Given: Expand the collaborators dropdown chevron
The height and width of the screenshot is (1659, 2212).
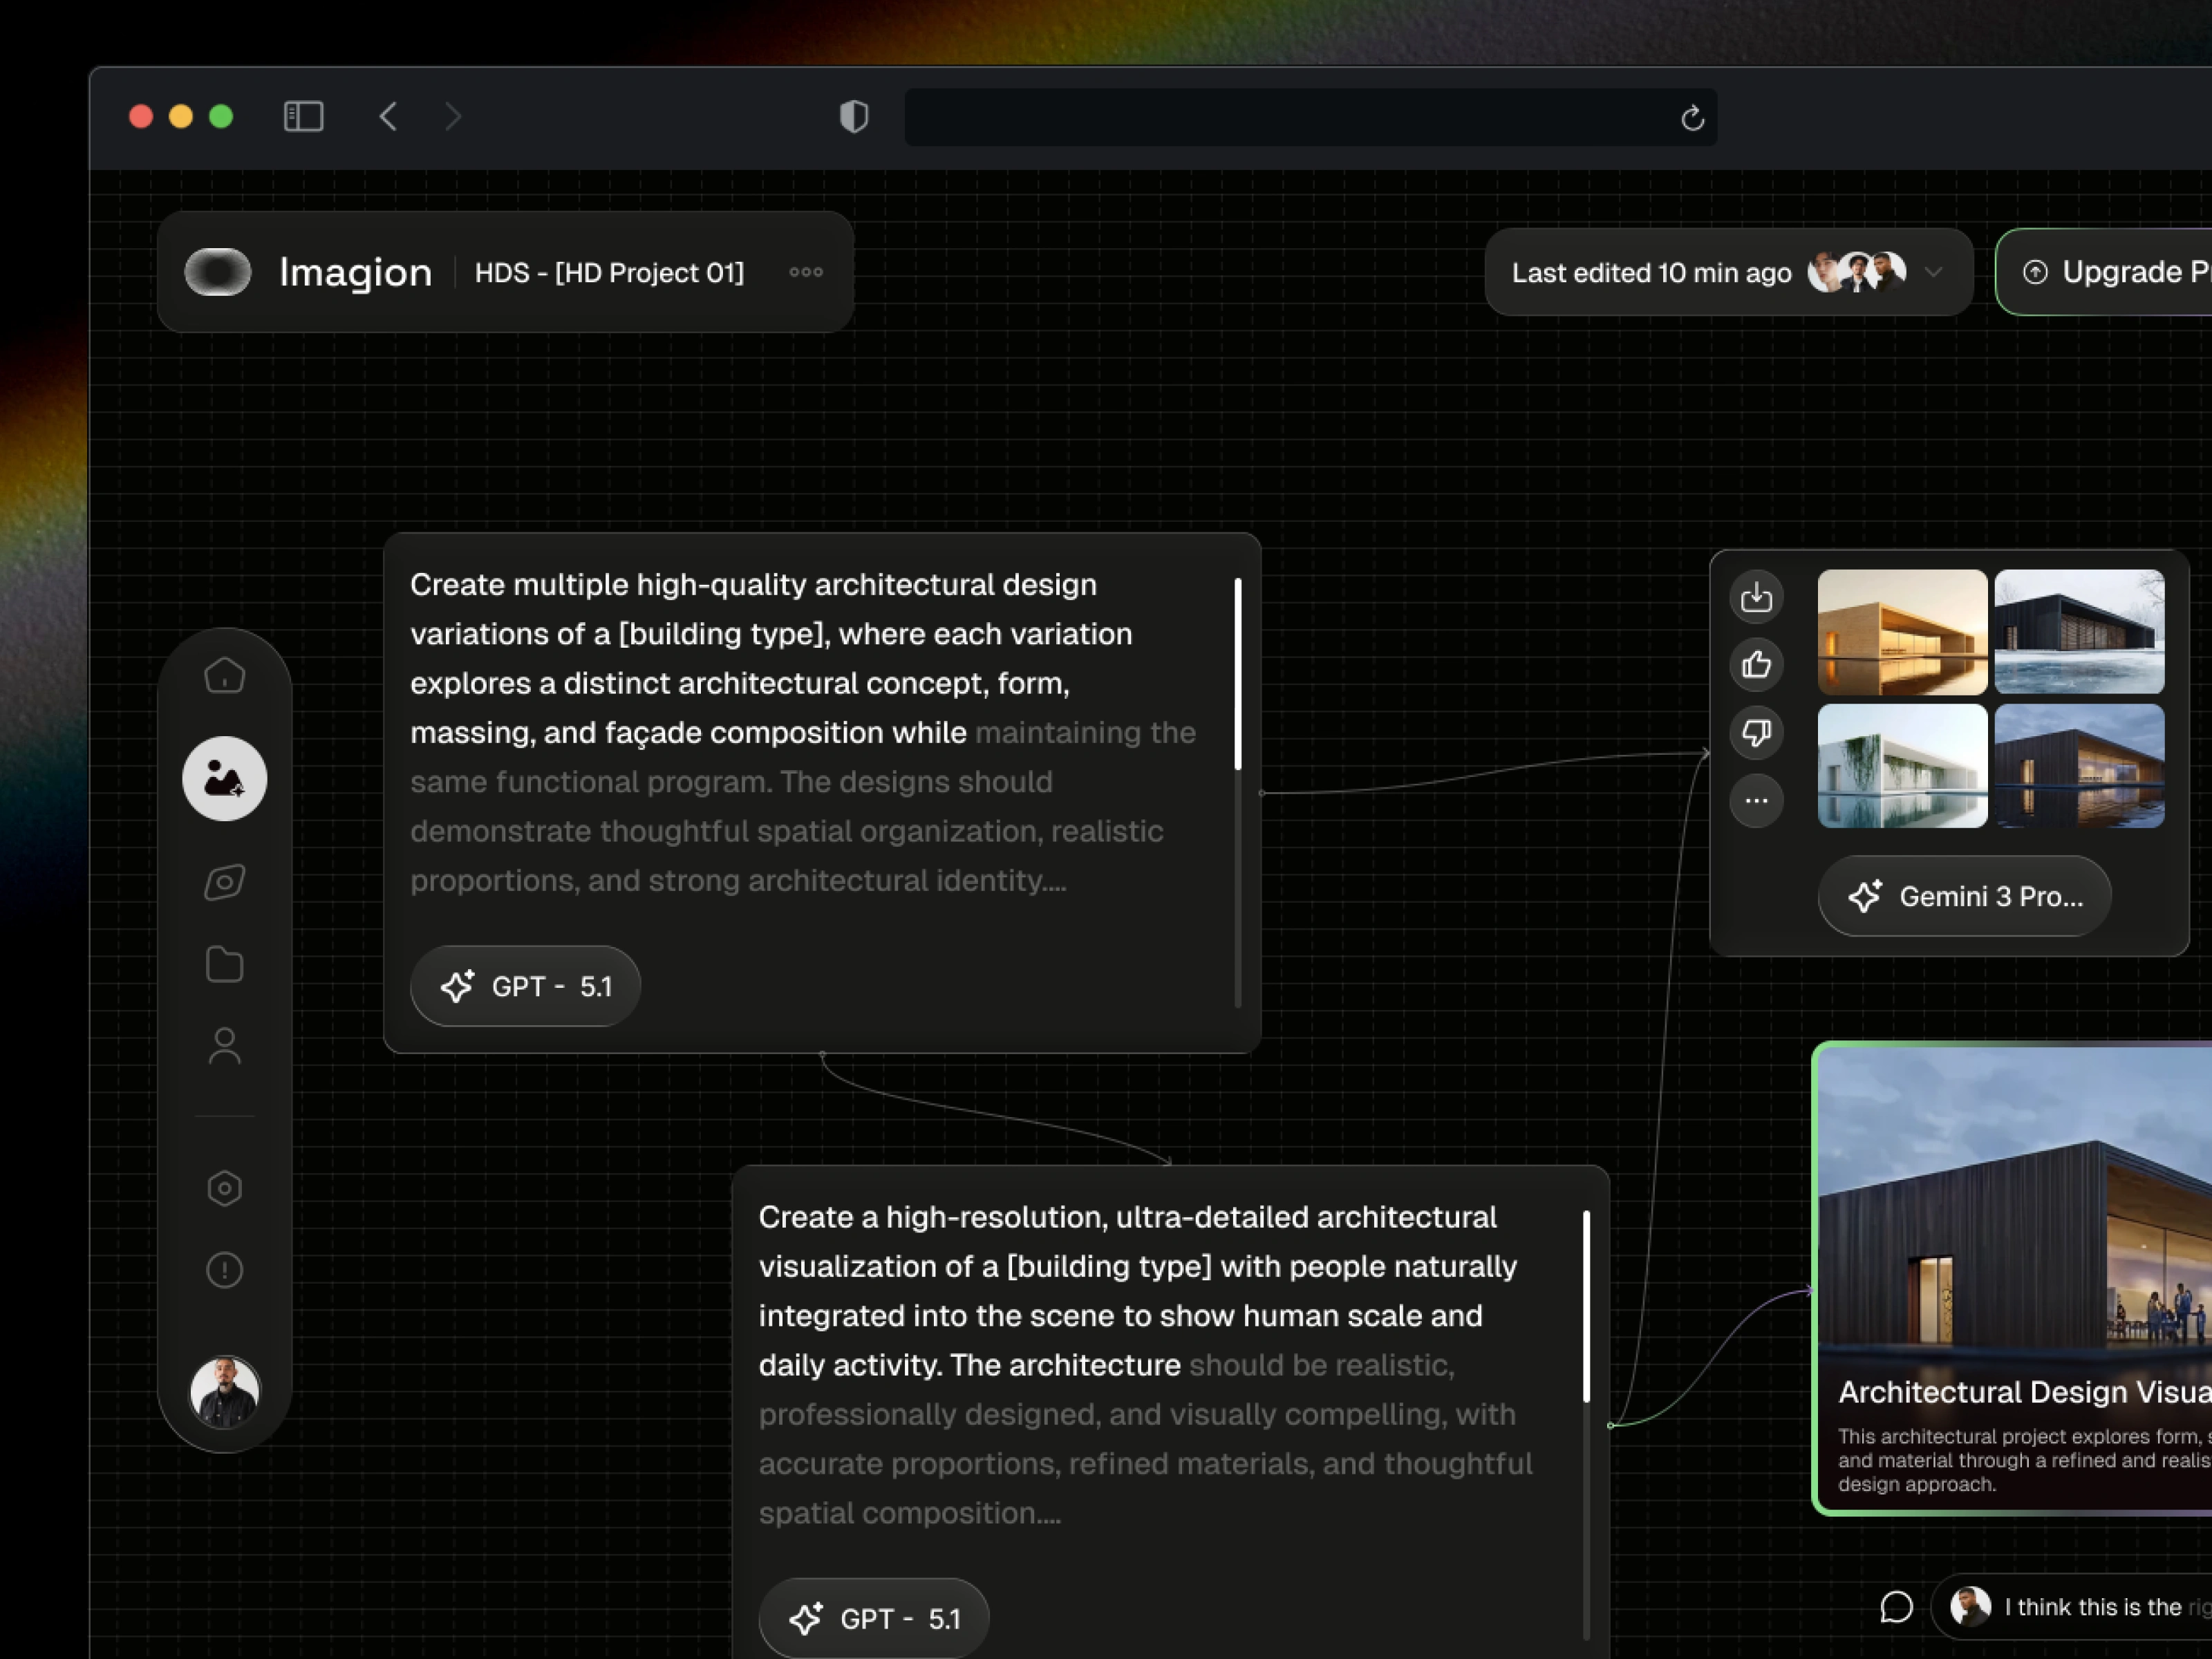Looking at the screenshot, I should (1934, 272).
